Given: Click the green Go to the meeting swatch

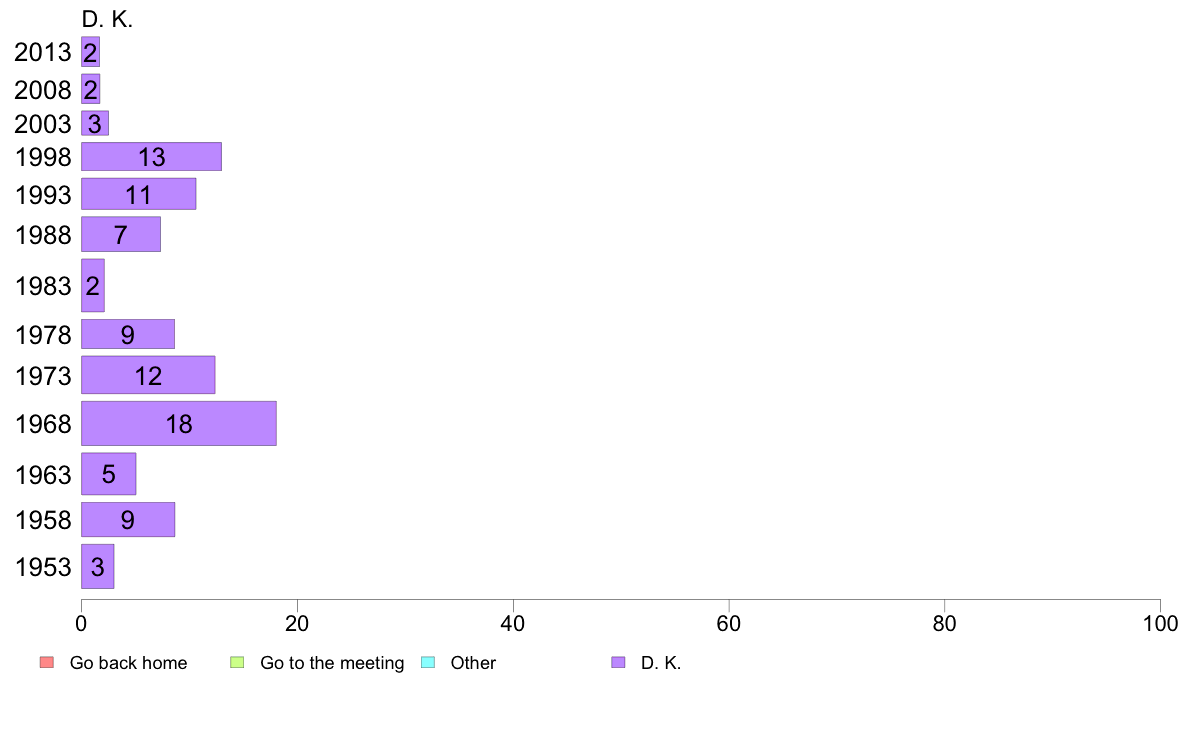Looking at the screenshot, I should [x=237, y=662].
